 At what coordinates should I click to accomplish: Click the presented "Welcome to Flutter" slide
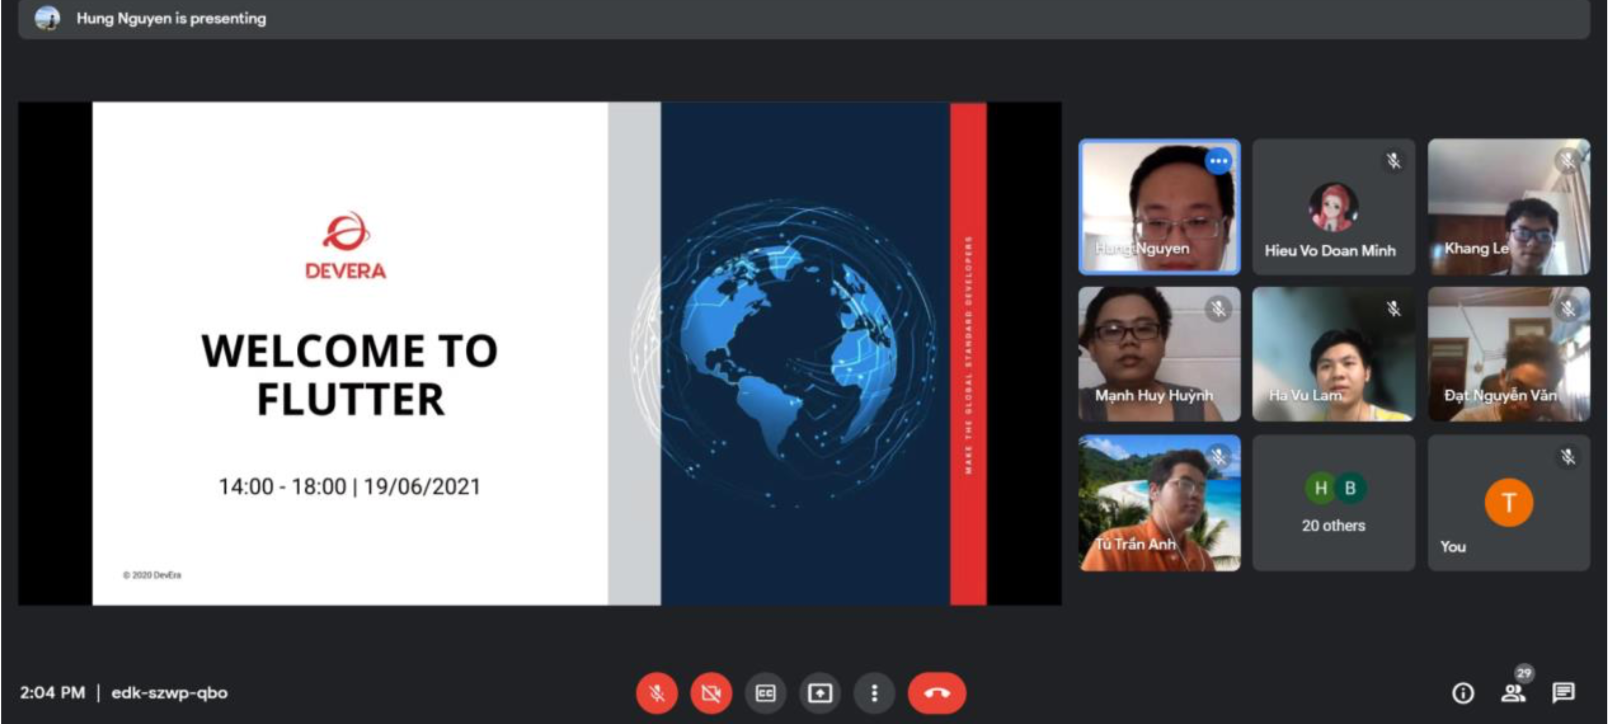tap(539, 353)
